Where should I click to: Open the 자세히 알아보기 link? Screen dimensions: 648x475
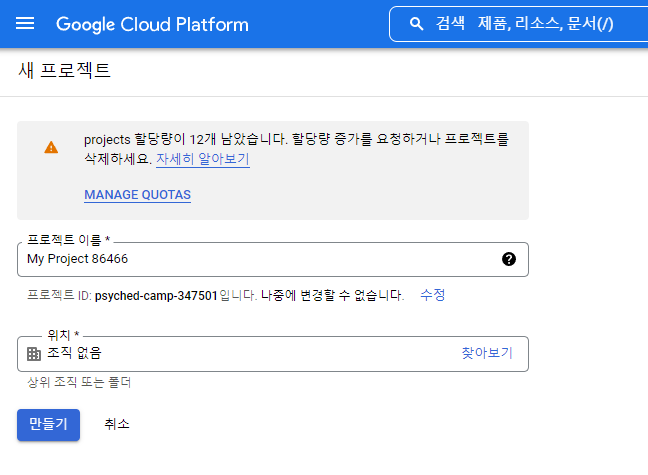[x=203, y=159]
